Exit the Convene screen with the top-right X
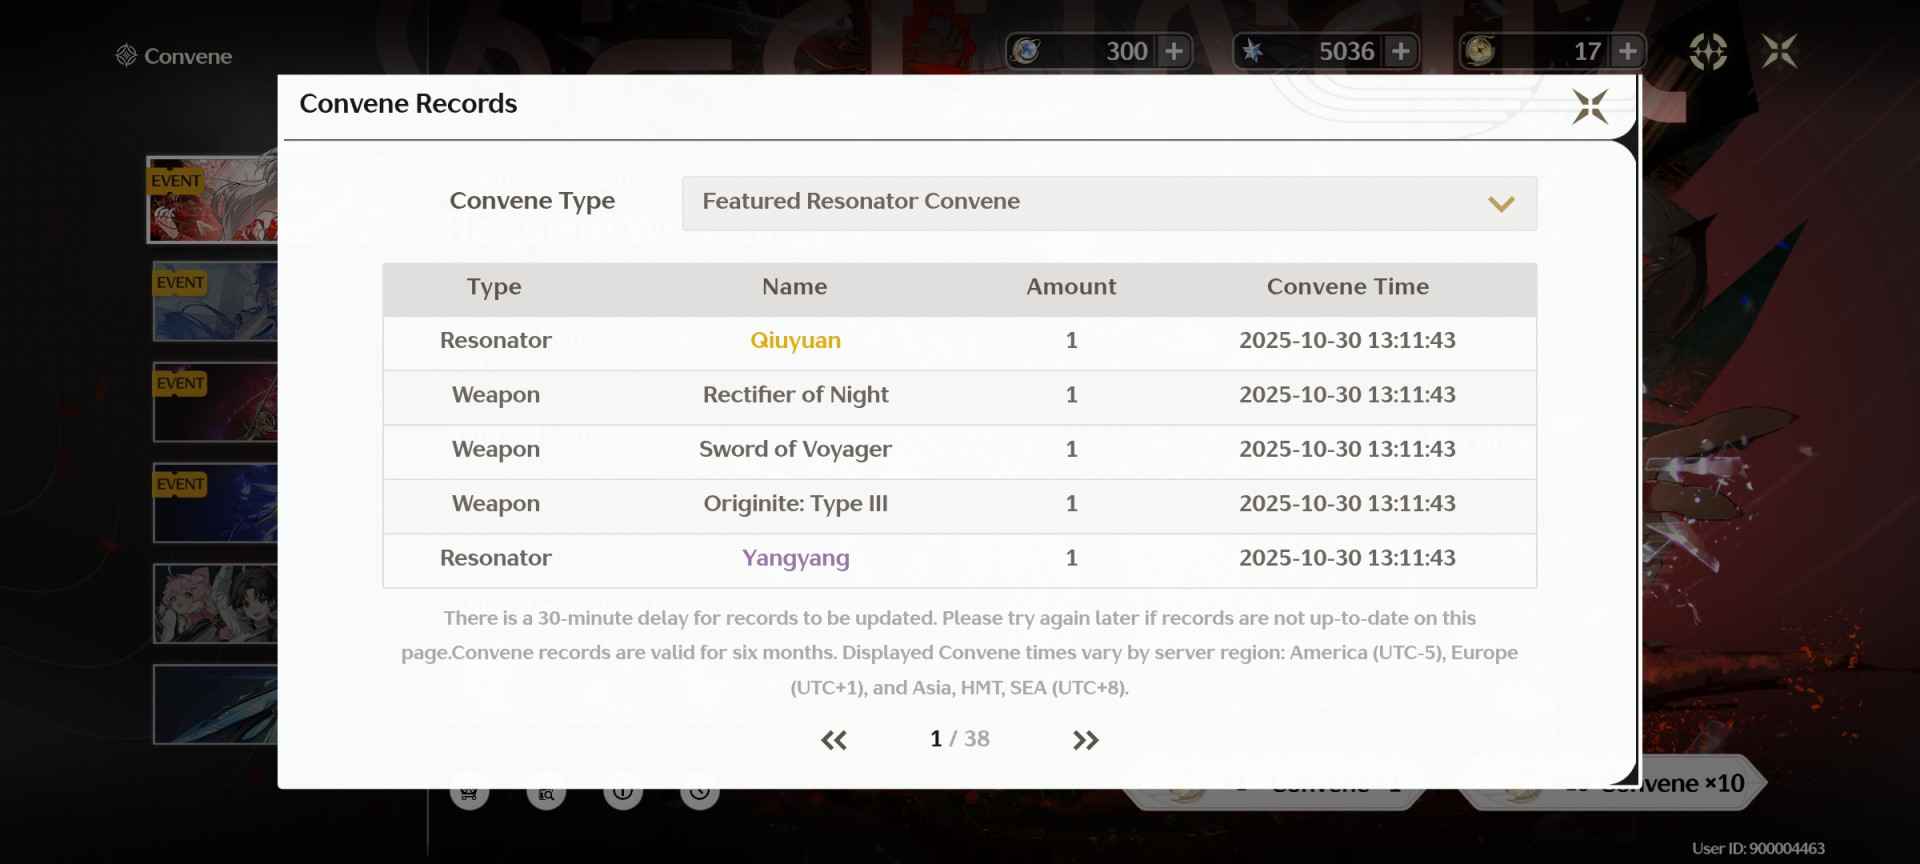Screen dimensions: 1920x864 (x=1779, y=51)
